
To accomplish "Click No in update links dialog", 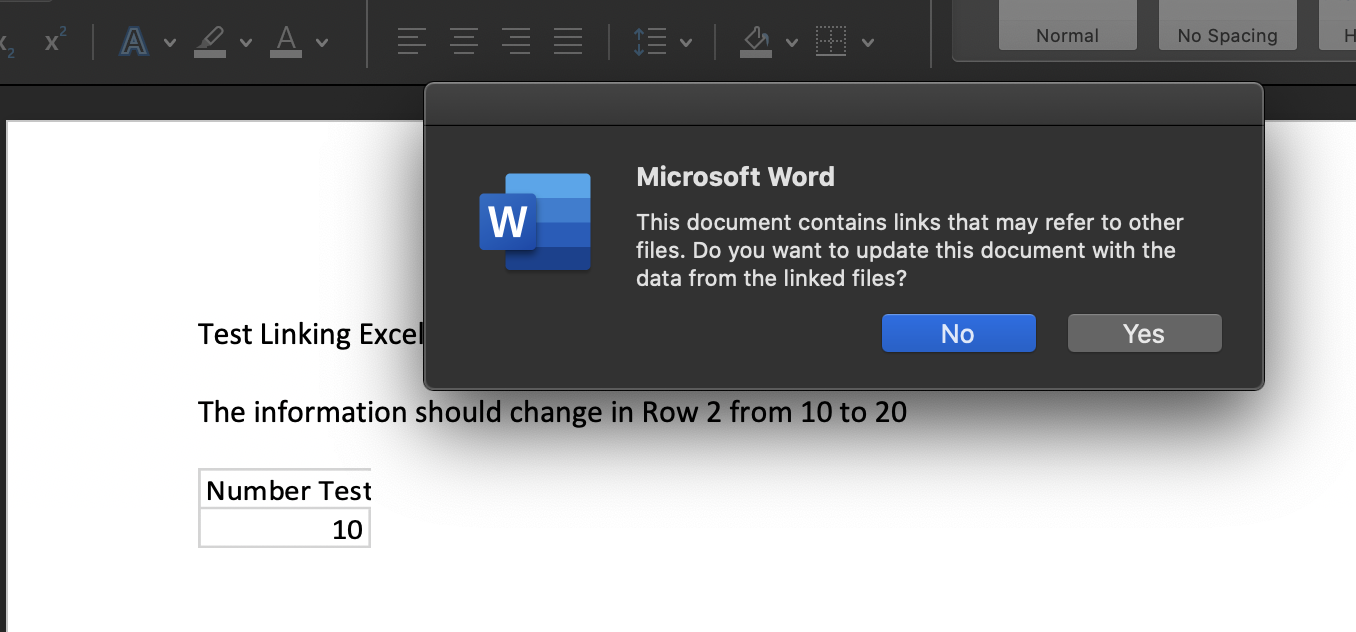I will point(958,334).
